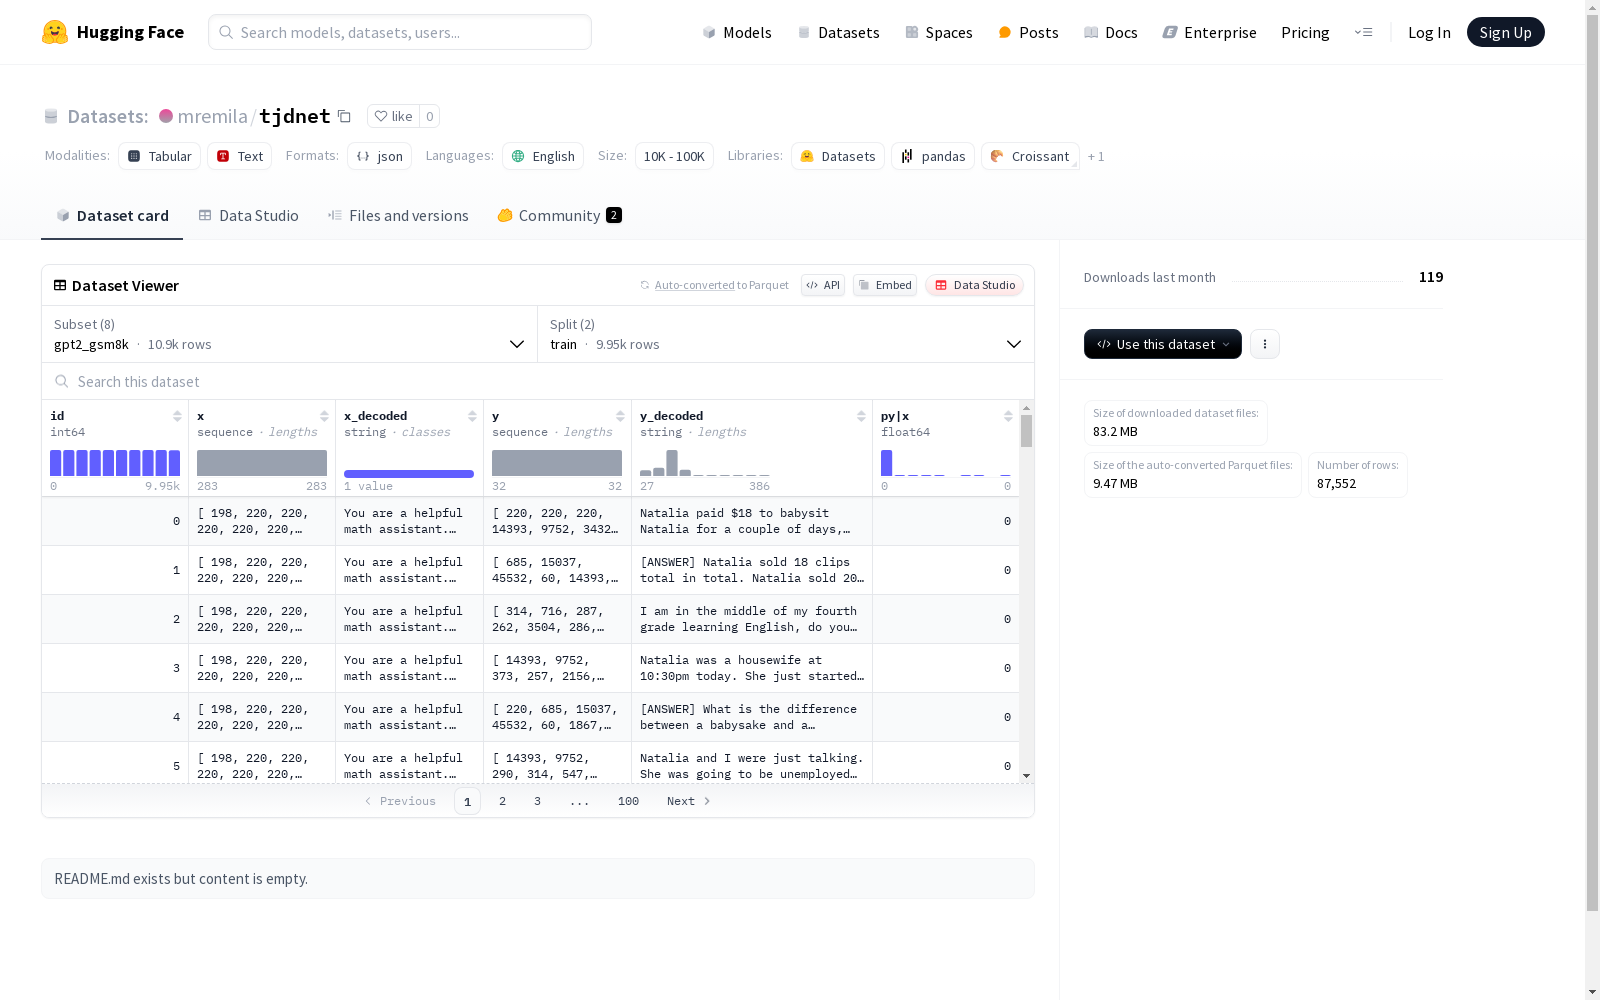
Task: Click the Previous page button
Action: pyautogui.click(x=400, y=801)
